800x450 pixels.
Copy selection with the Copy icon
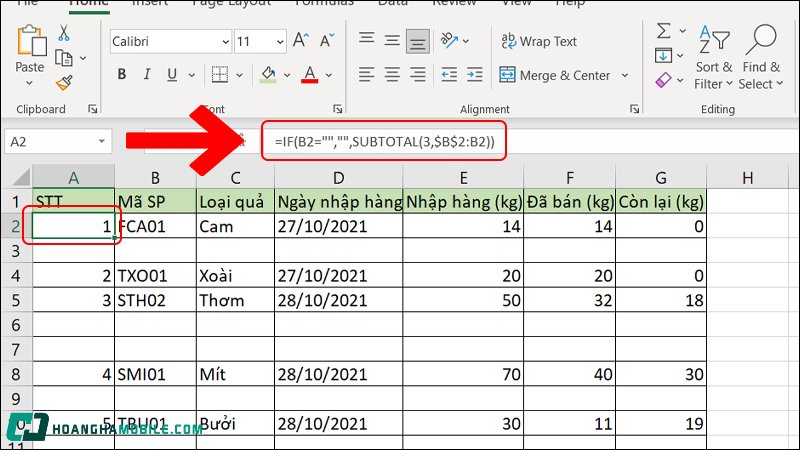64,58
